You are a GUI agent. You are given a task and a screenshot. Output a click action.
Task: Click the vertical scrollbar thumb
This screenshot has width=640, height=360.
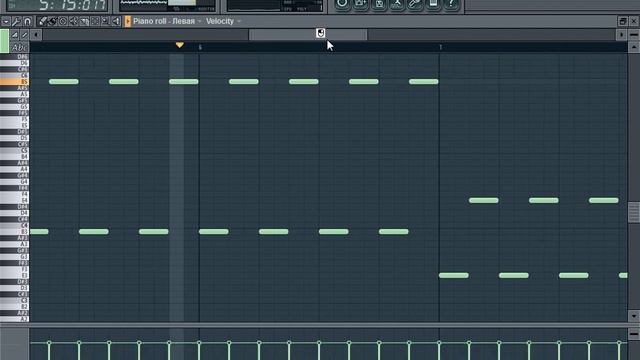(633, 212)
